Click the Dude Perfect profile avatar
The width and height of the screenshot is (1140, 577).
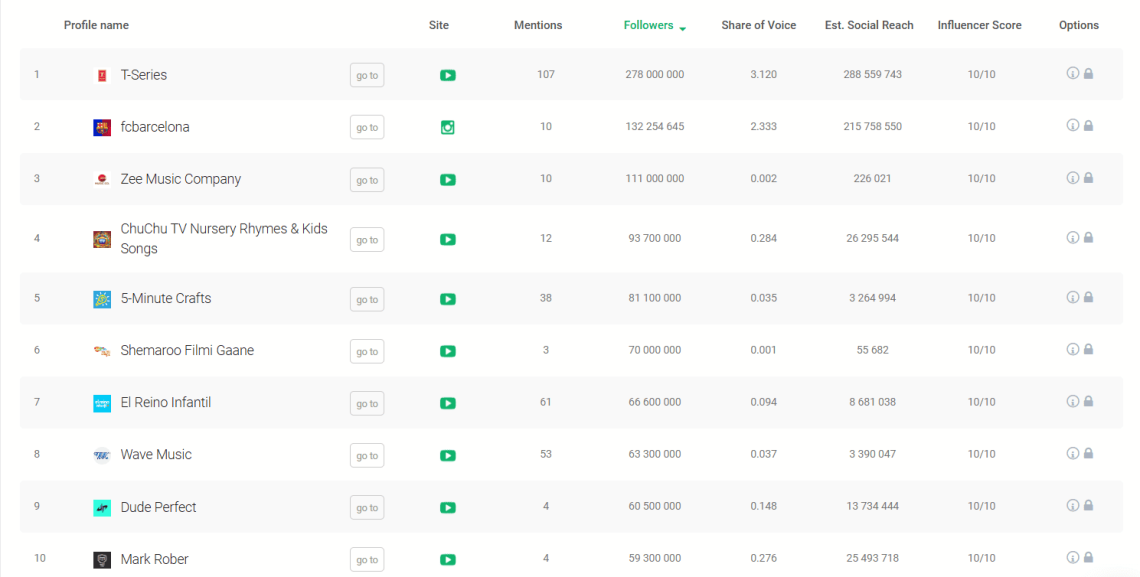102,507
